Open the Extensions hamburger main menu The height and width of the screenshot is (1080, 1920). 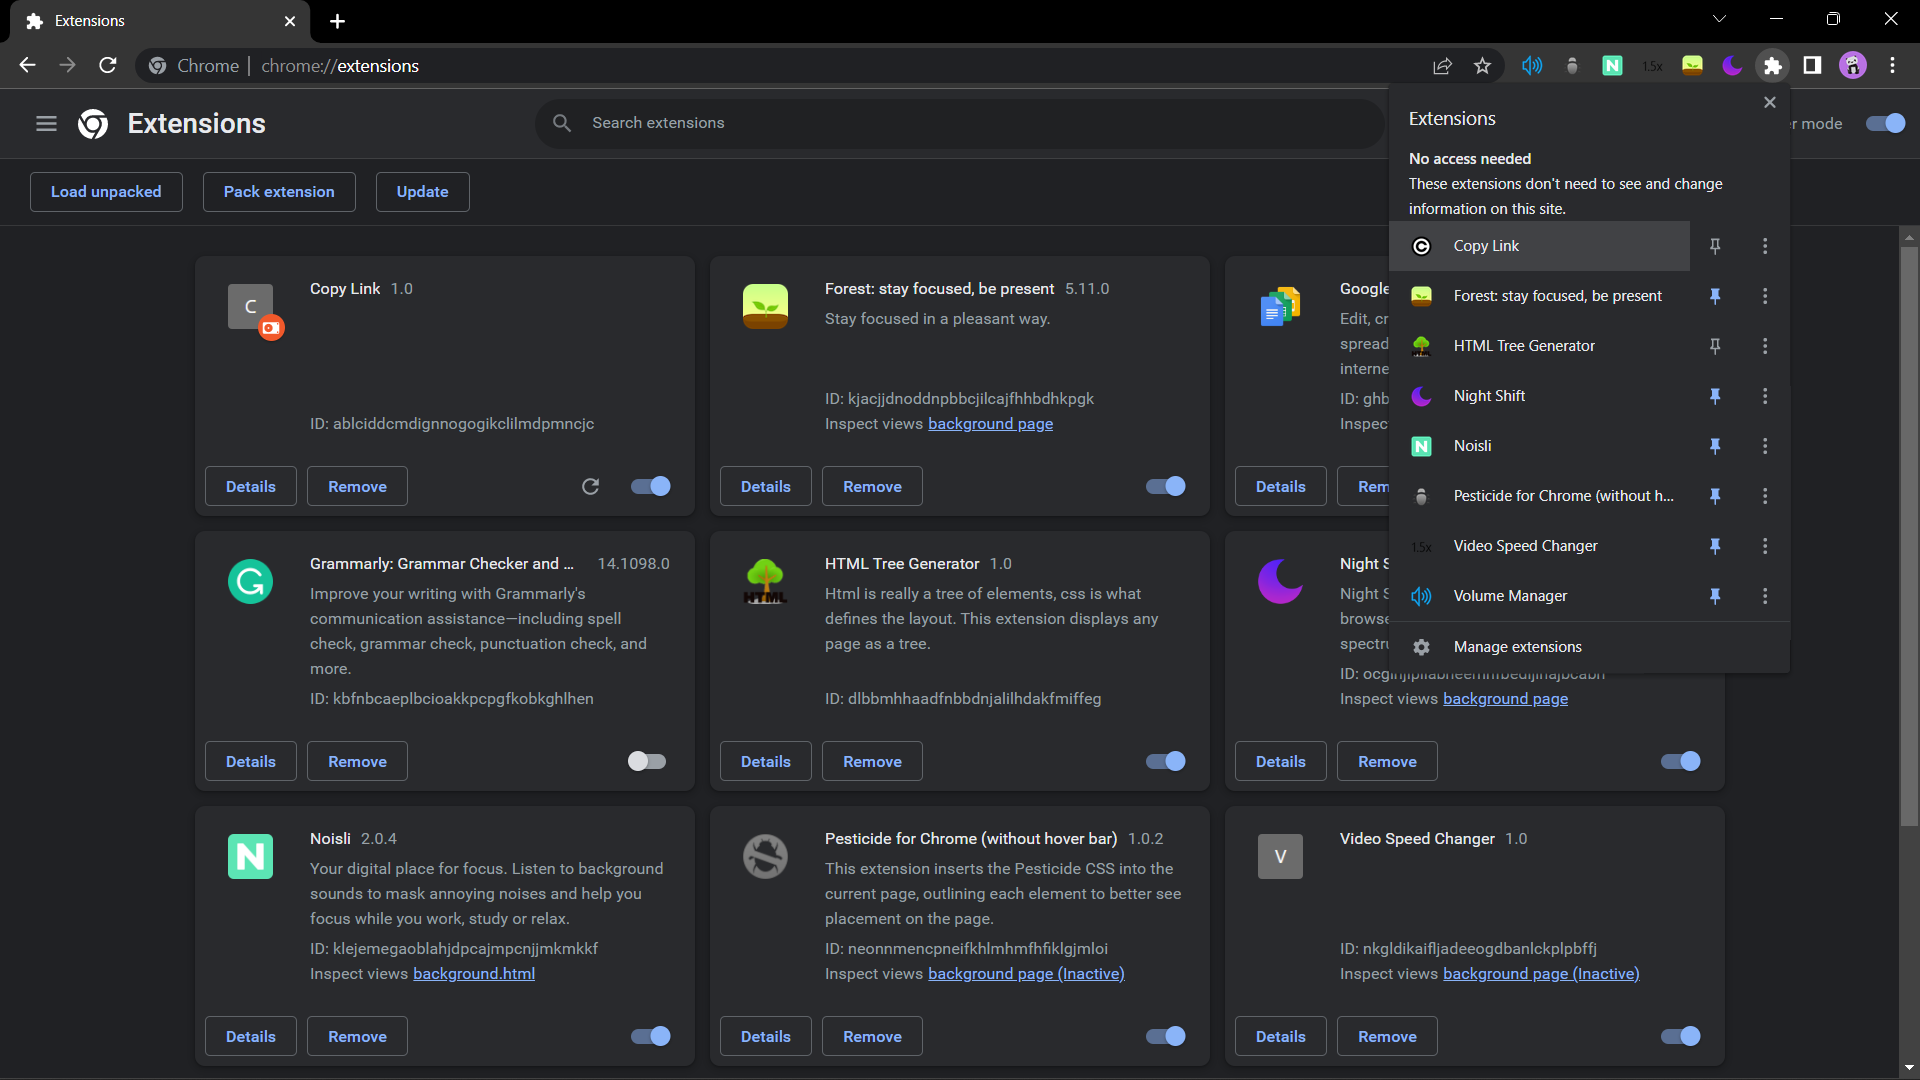(46, 124)
